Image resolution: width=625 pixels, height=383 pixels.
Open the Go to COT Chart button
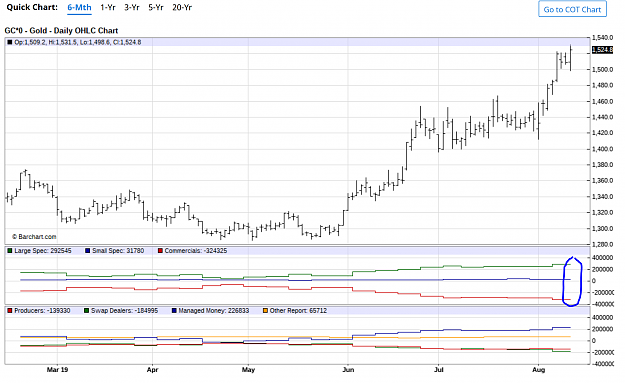point(572,9)
